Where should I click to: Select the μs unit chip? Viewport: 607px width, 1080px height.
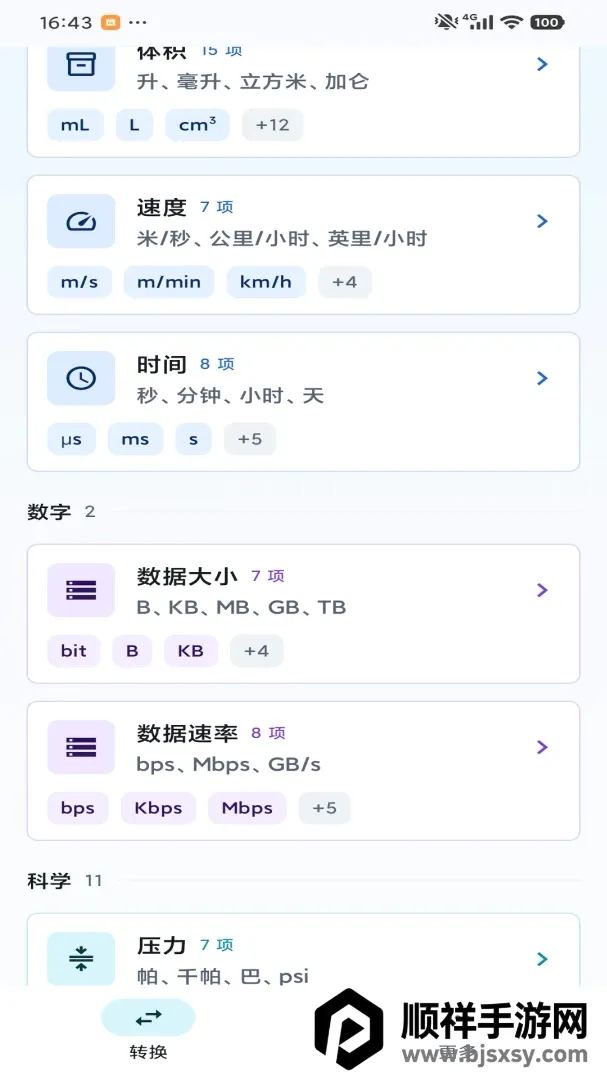71,439
